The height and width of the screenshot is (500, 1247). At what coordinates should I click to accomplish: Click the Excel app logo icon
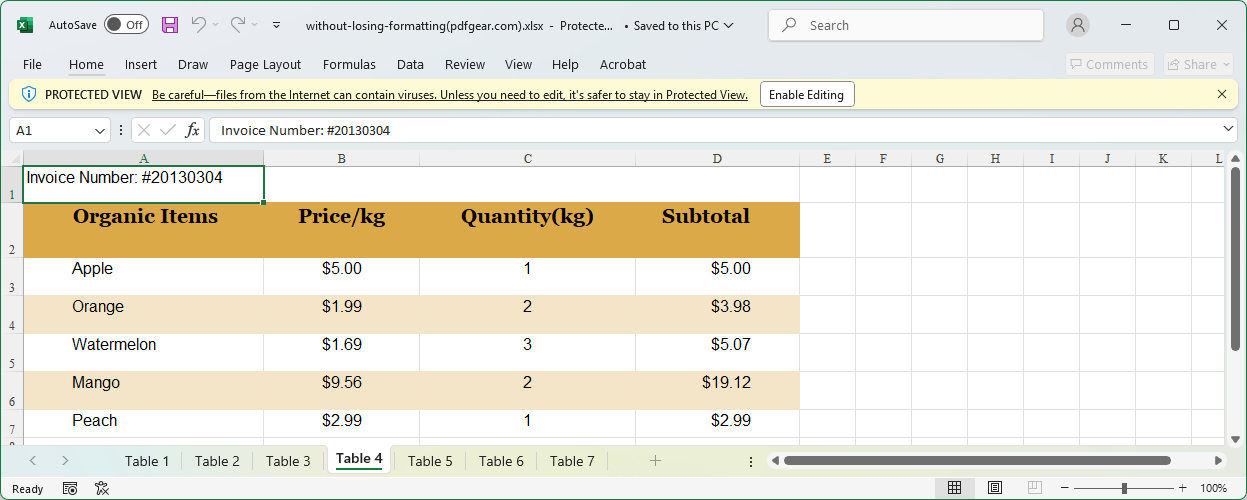pos(25,25)
